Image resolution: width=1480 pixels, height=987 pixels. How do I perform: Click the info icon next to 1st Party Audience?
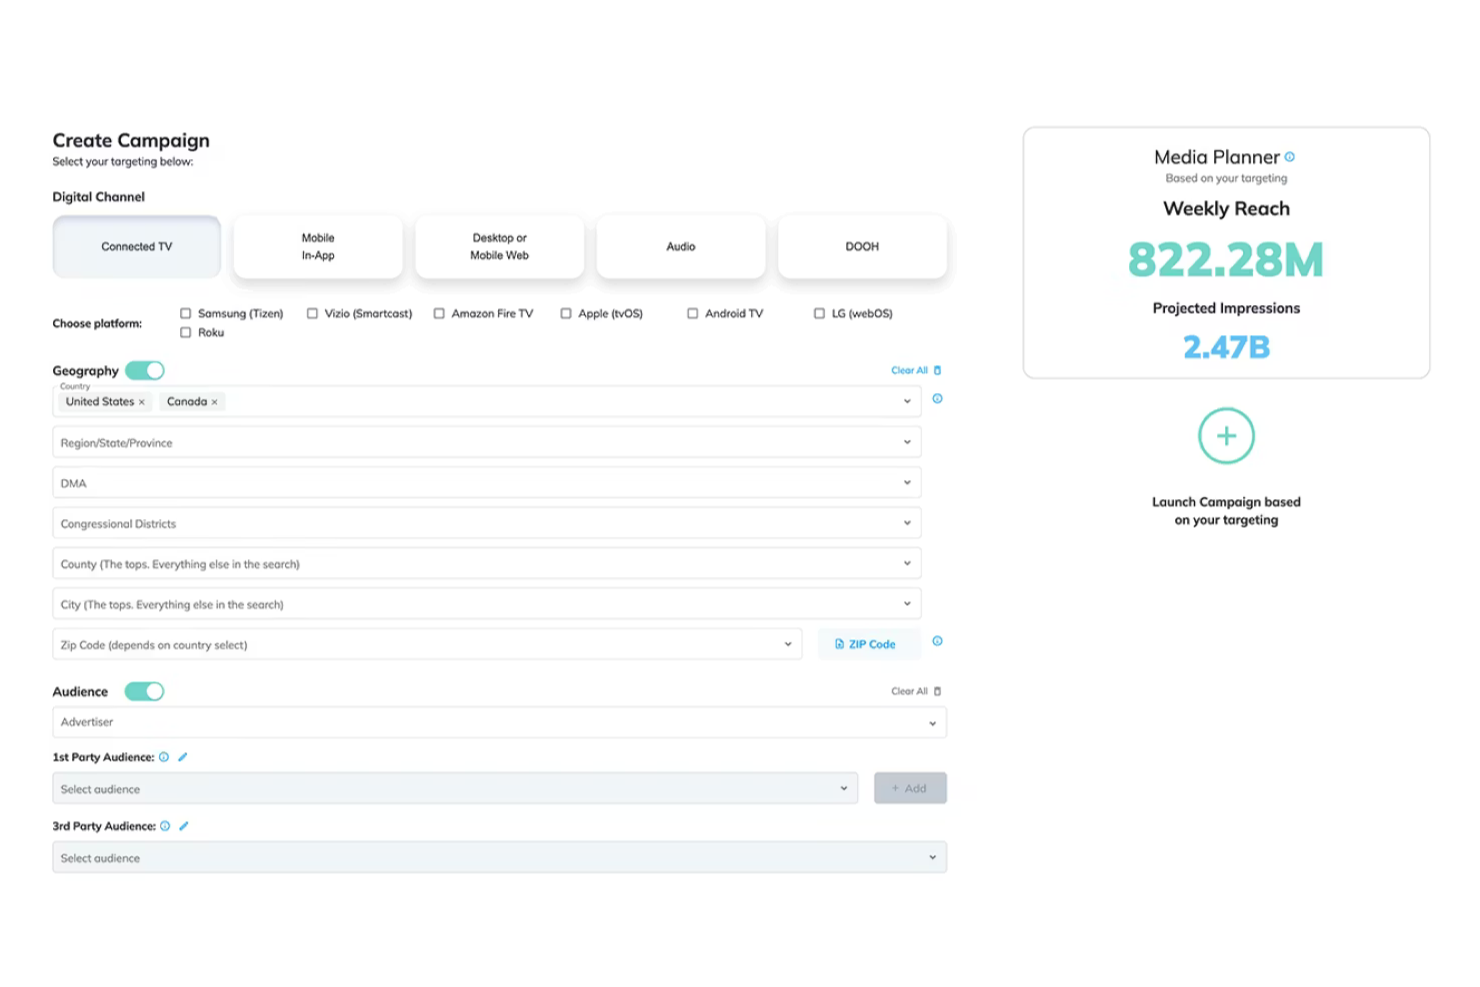point(163,757)
